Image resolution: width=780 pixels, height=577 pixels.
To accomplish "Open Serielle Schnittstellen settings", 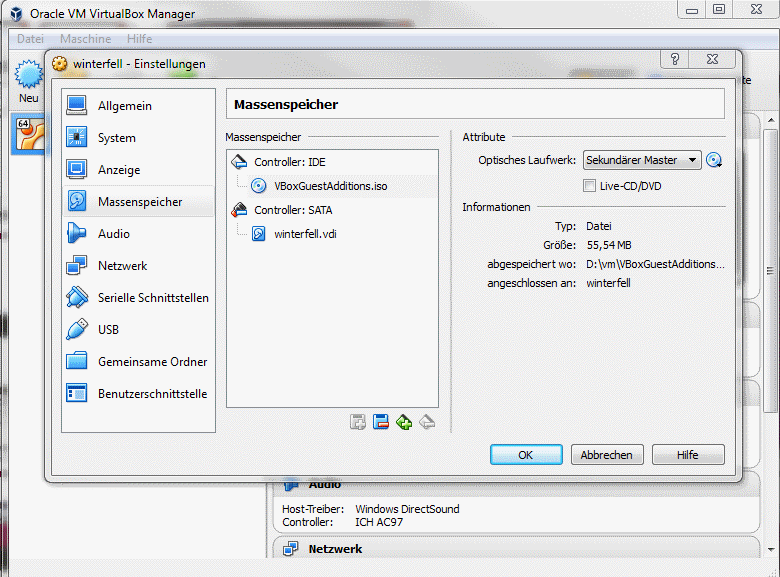I will (138, 297).
